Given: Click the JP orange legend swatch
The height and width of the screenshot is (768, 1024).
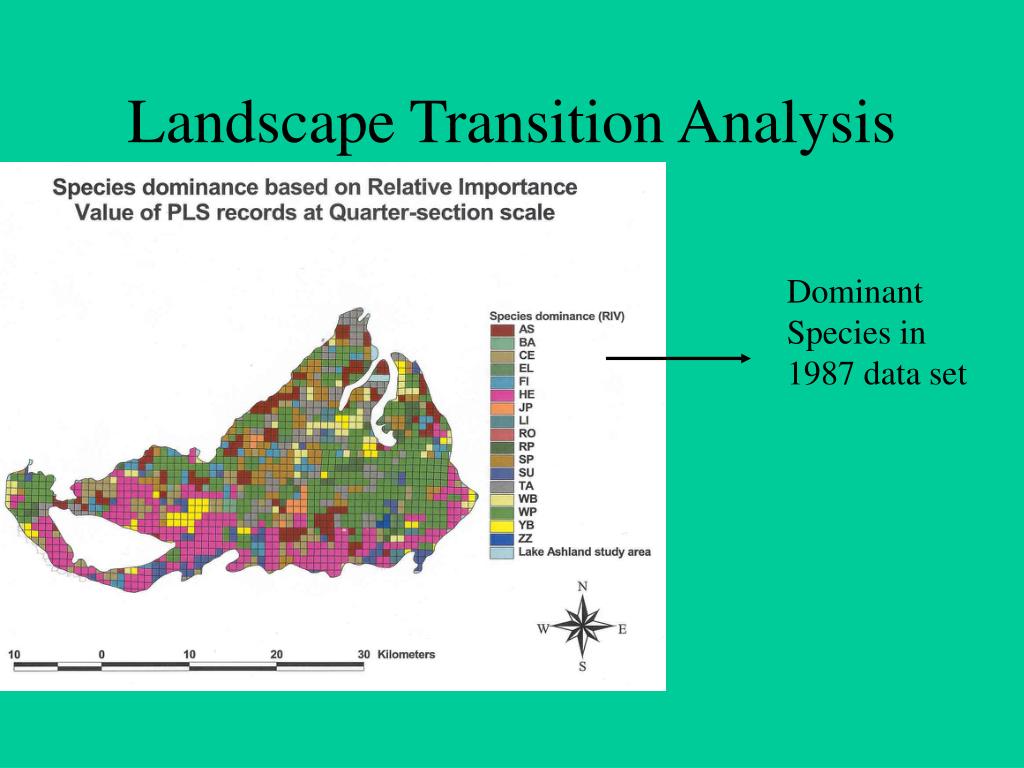Looking at the screenshot, I should (x=502, y=408).
